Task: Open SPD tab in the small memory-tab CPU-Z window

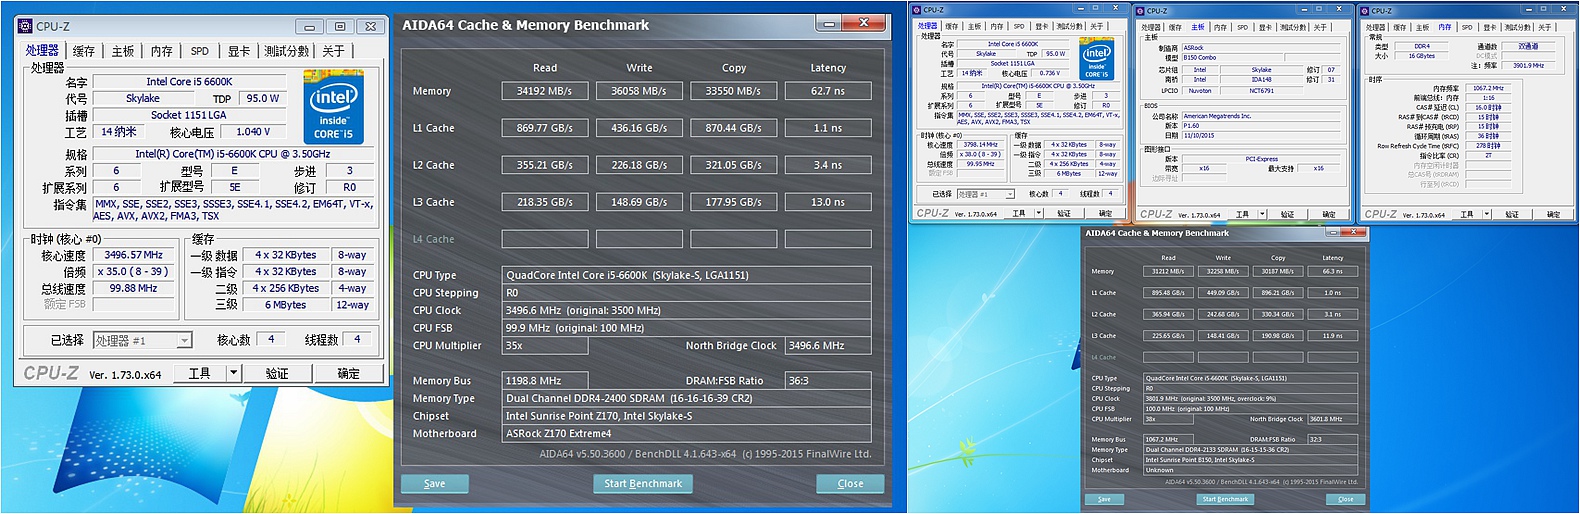Action: point(1467,27)
